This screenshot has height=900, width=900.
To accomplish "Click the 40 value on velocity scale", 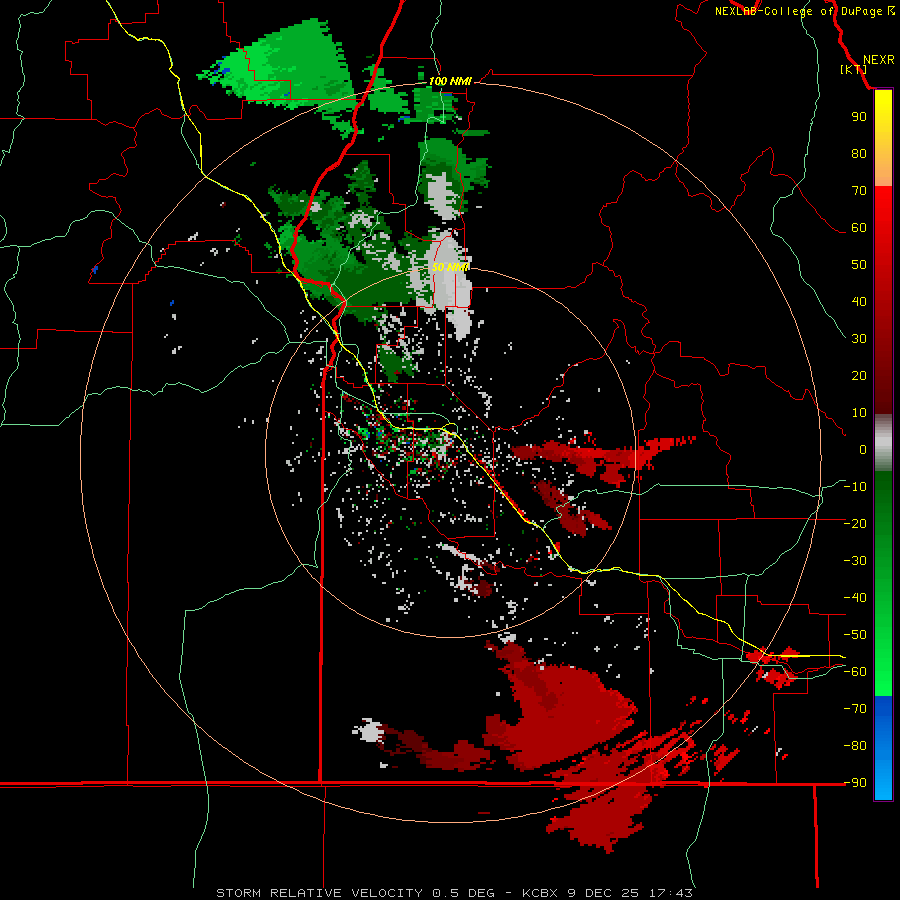I will pos(859,301).
